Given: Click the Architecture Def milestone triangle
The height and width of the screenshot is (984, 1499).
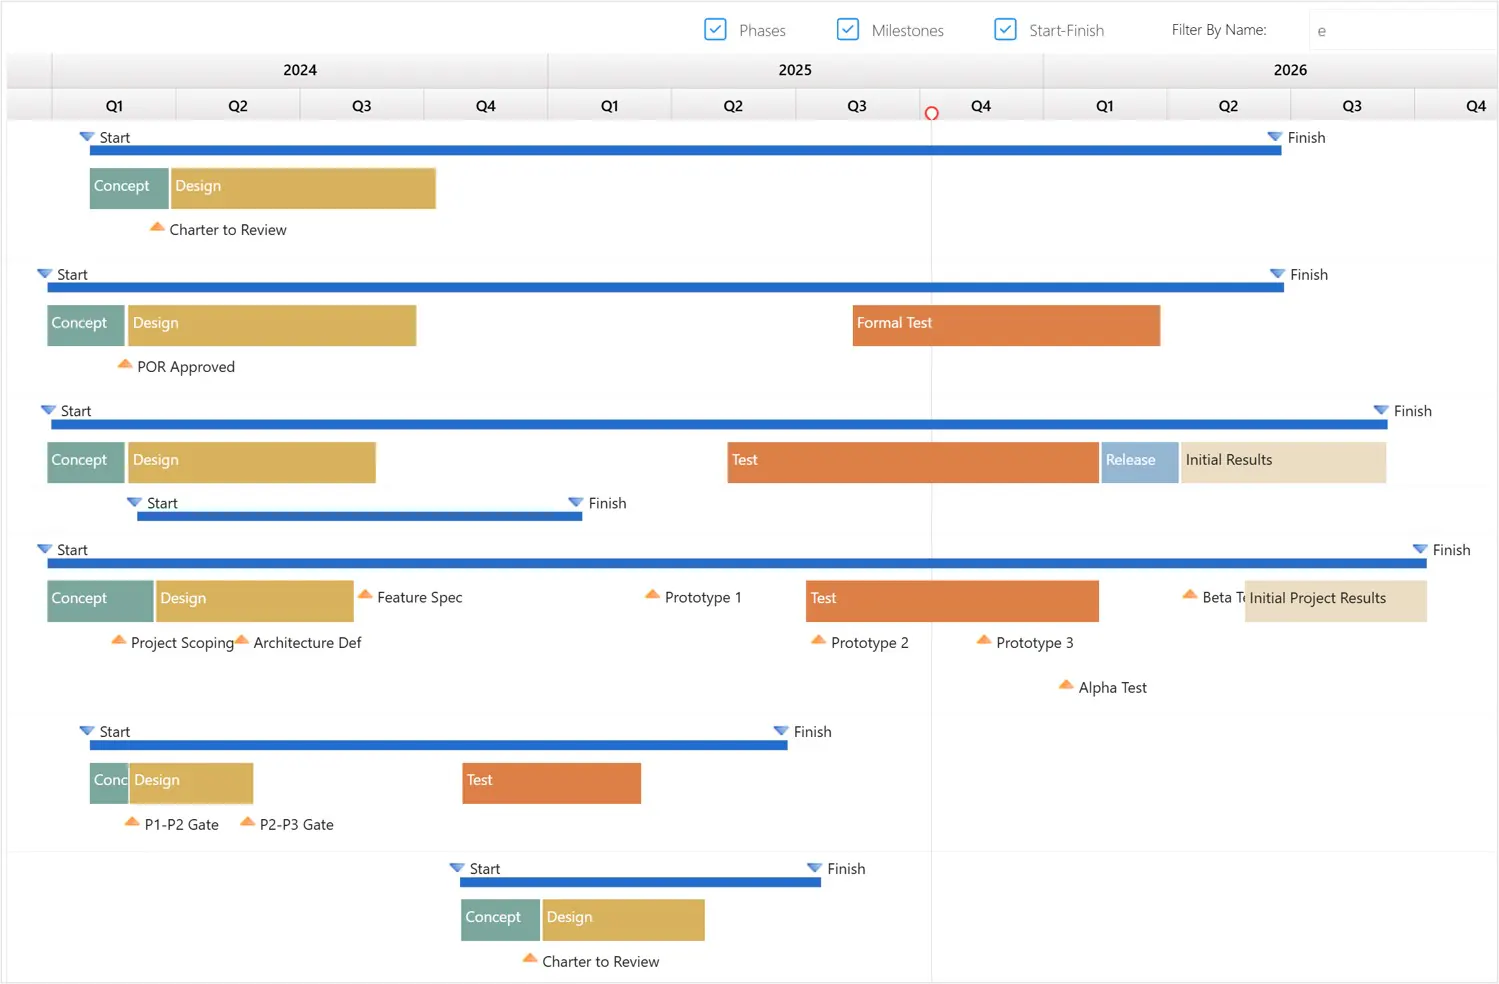Looking at the screenshot, I should (x=241, y=639).
